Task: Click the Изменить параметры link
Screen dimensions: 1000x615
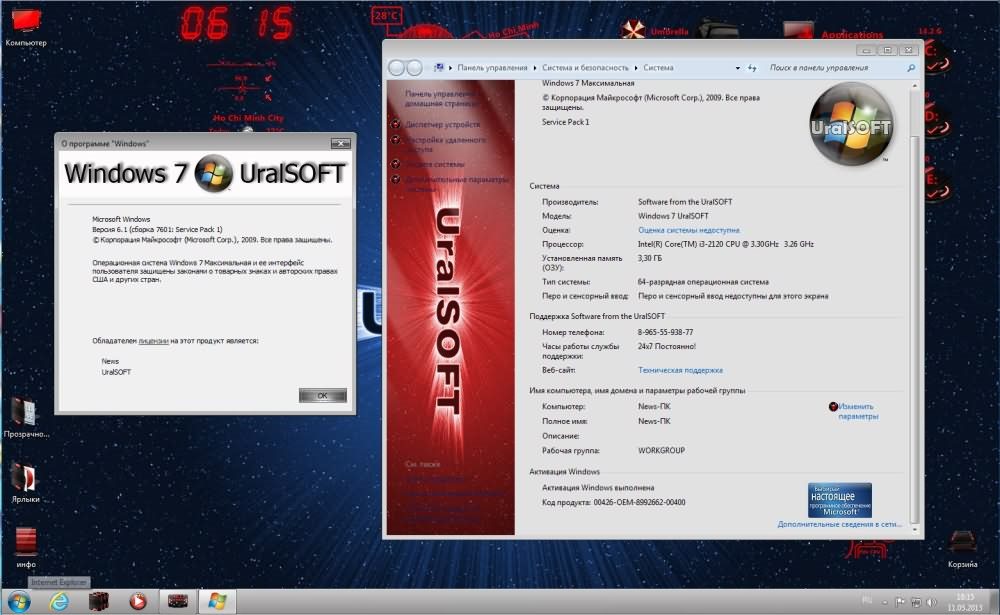Action: 857,411
